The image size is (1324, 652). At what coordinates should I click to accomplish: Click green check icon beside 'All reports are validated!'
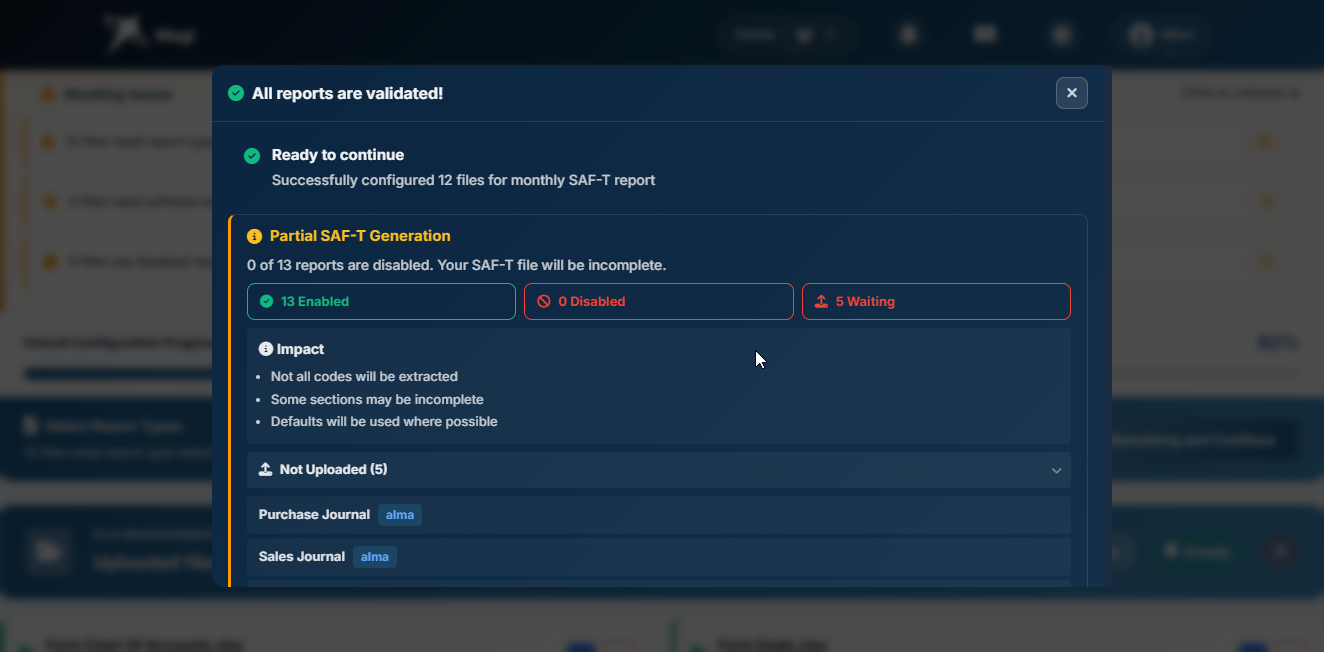click(x=236, y=93)
